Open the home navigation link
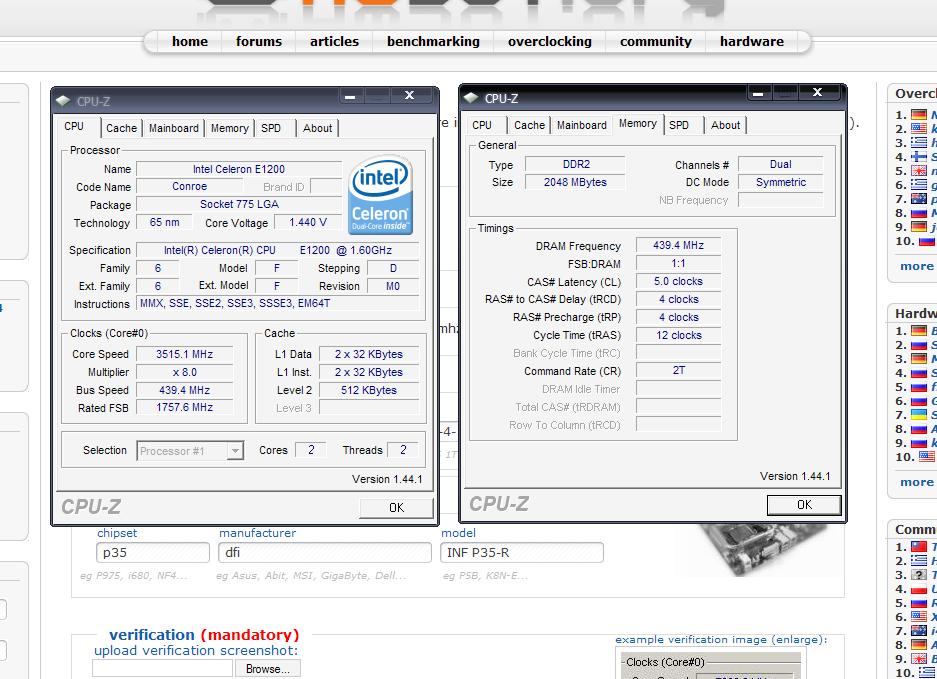 coord(189,41)
